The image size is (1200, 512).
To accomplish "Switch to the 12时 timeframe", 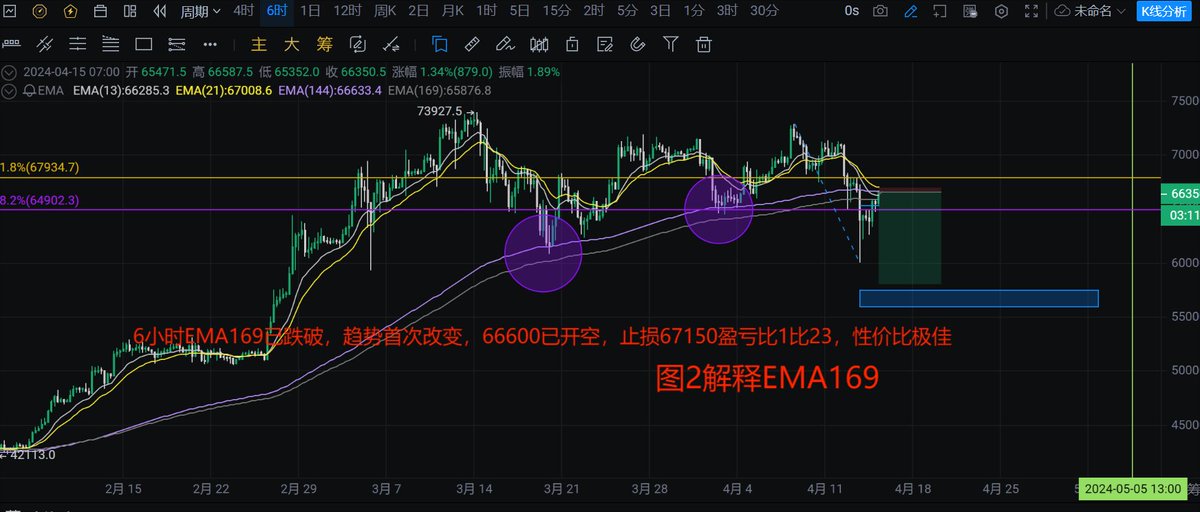I will [347, 11].
